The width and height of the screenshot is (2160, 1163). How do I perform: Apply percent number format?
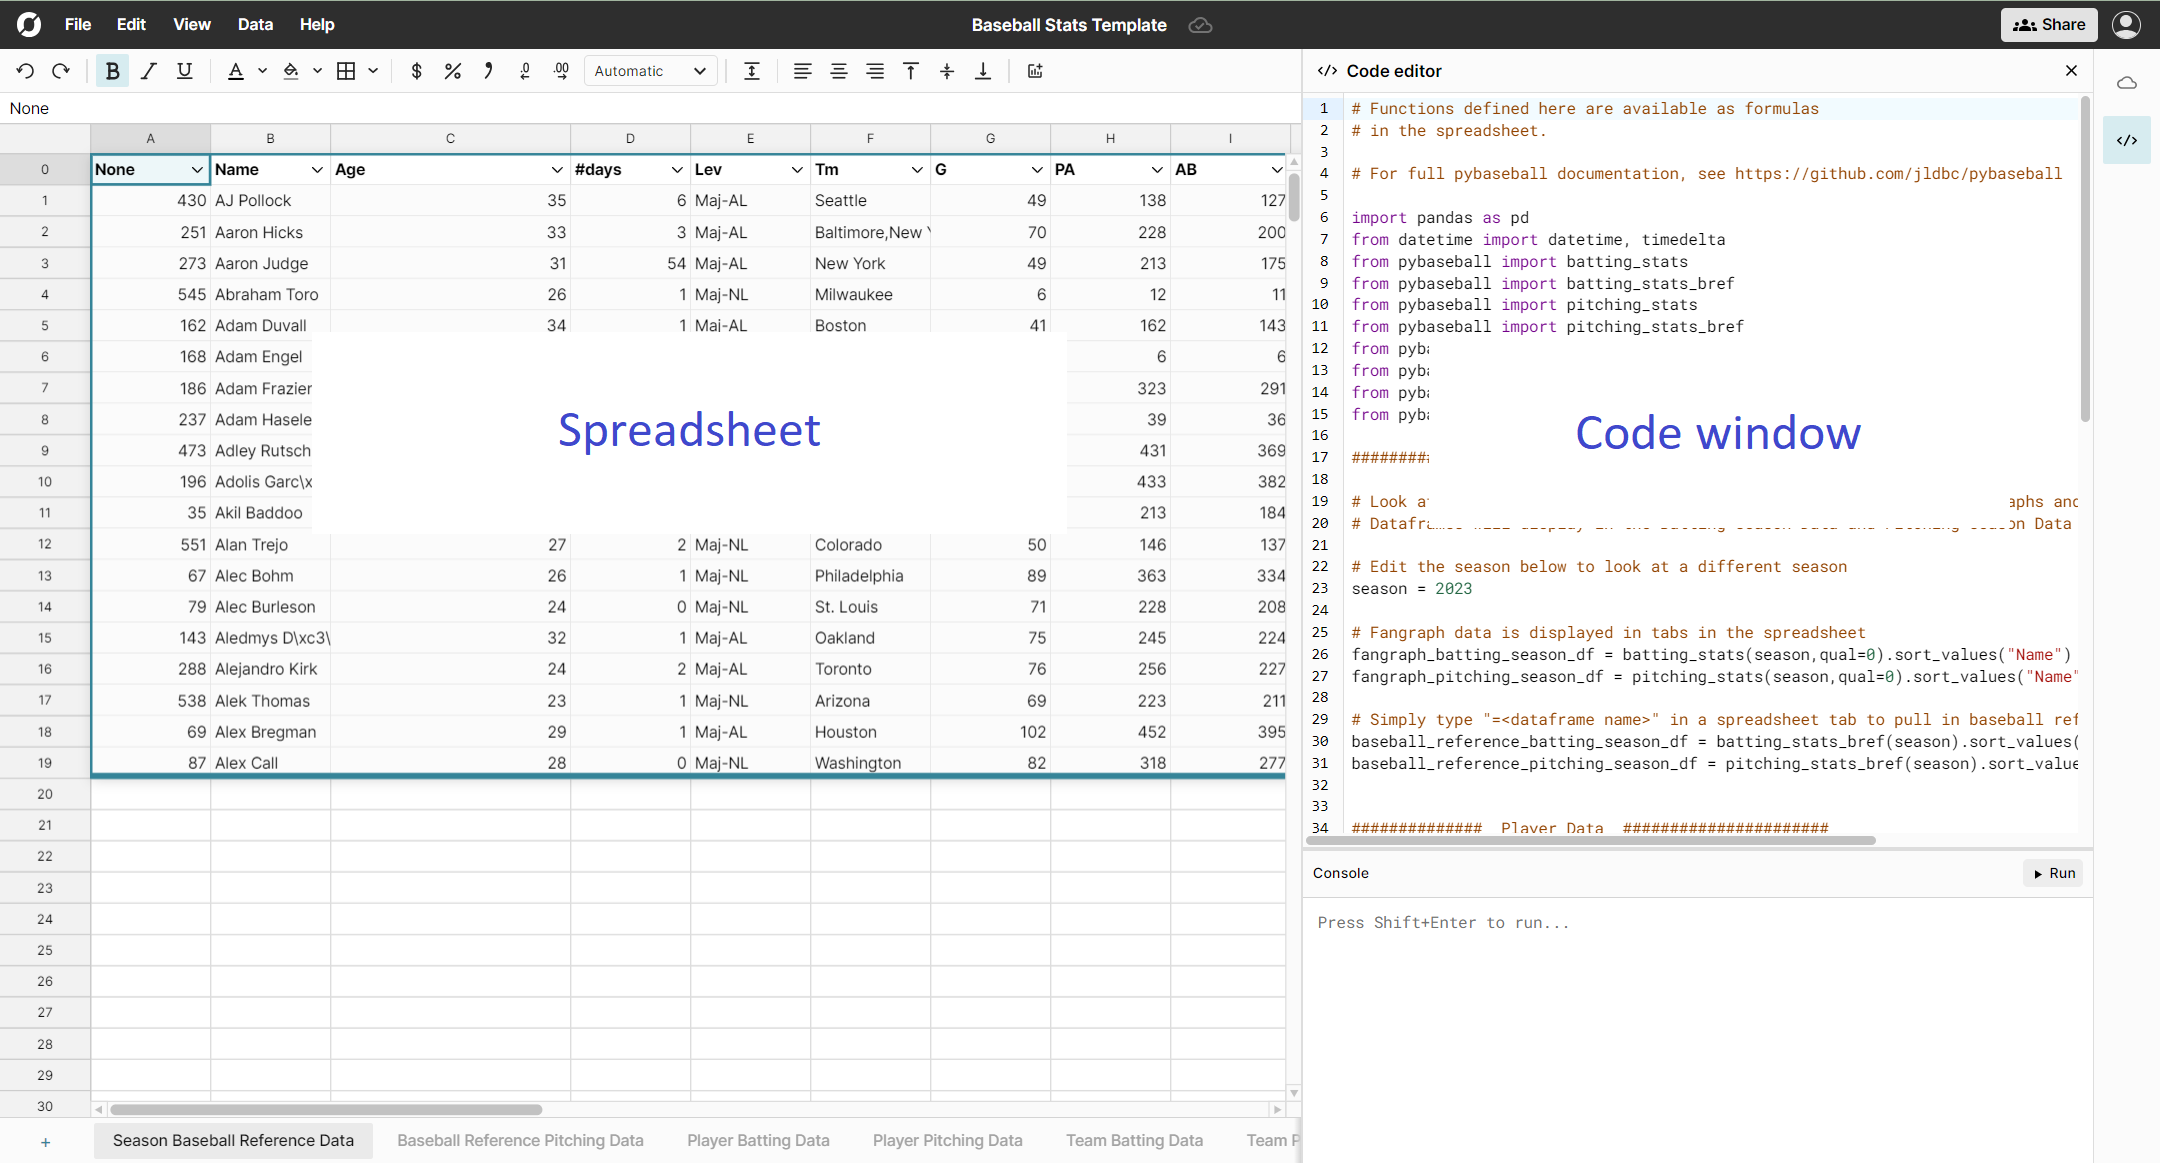(452, 71)
